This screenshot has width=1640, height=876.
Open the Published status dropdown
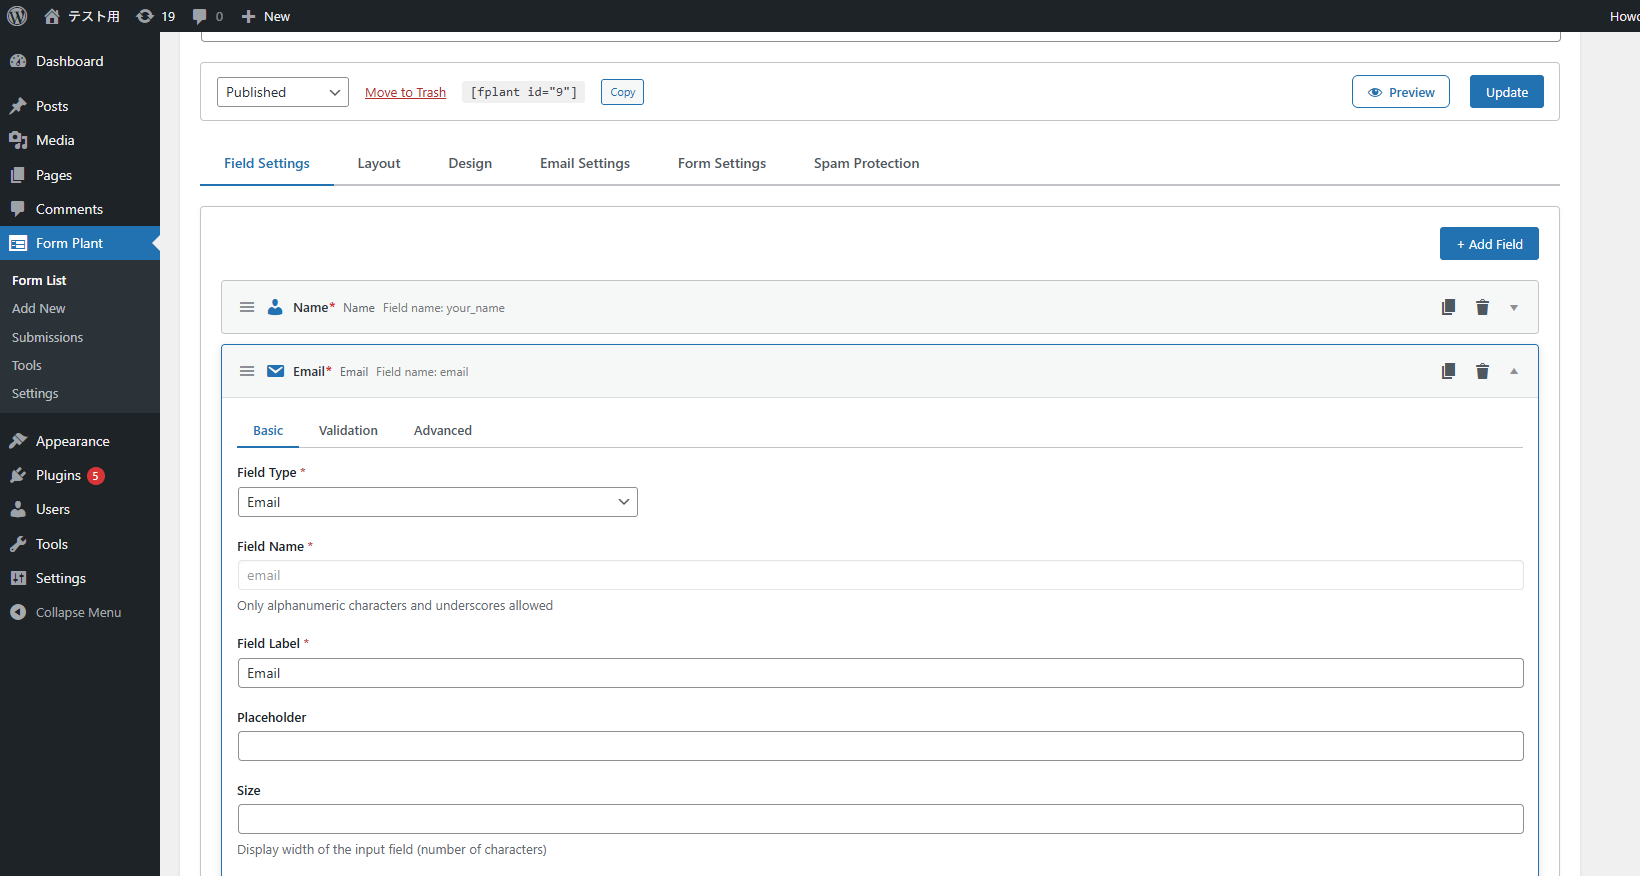click(x=283, y=92)
